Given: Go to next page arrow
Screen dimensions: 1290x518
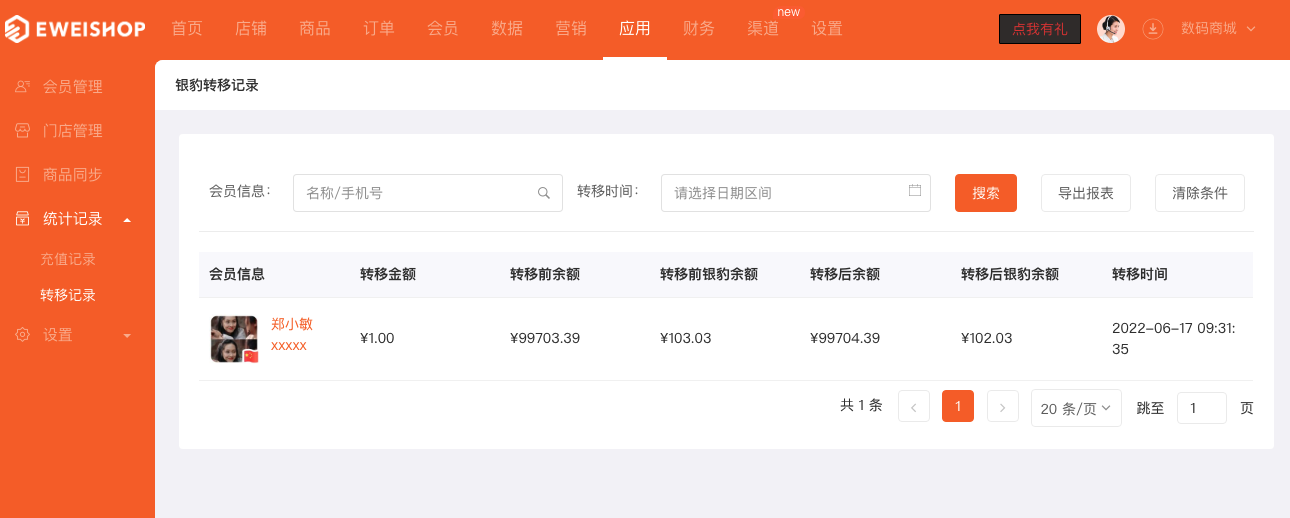Looking at the screenshot, I should tap(1003, 406).
